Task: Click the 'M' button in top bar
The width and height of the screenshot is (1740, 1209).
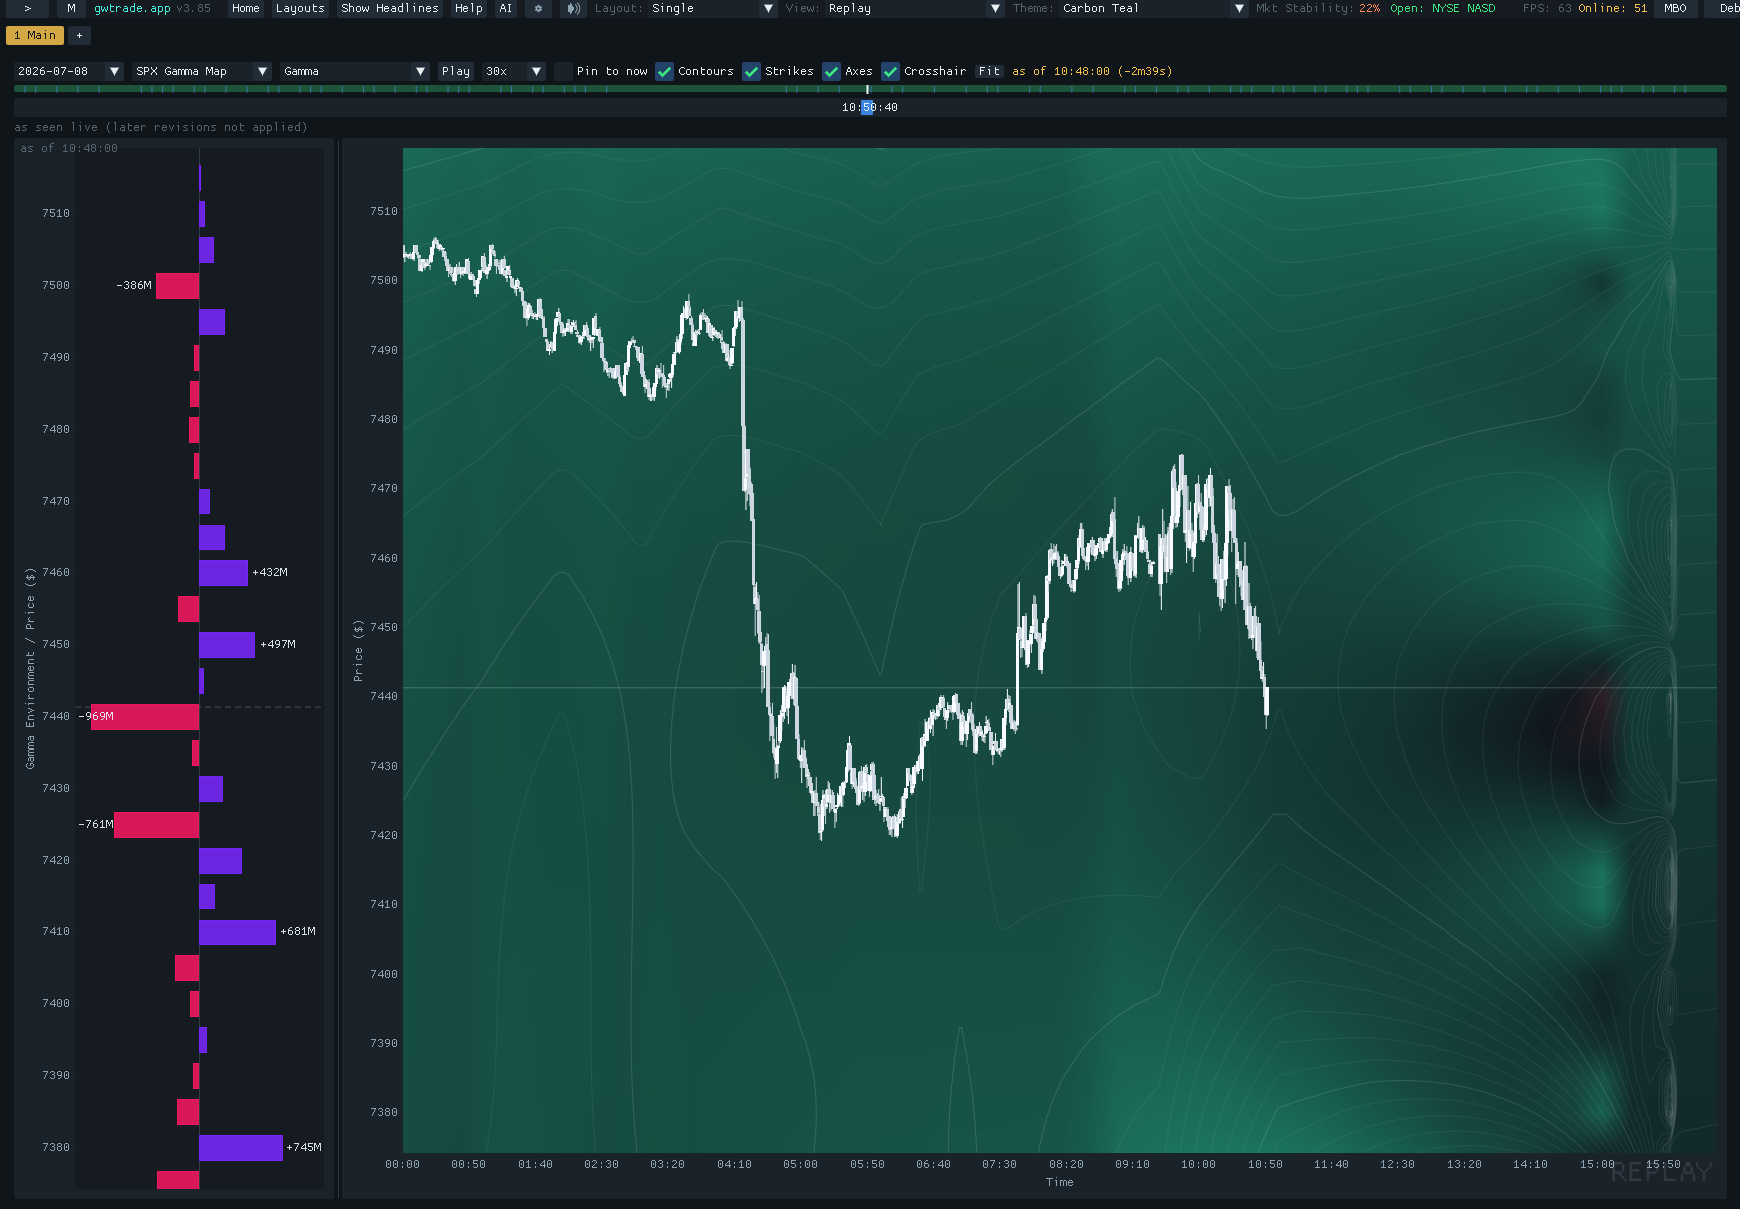Action: point(71,8)
